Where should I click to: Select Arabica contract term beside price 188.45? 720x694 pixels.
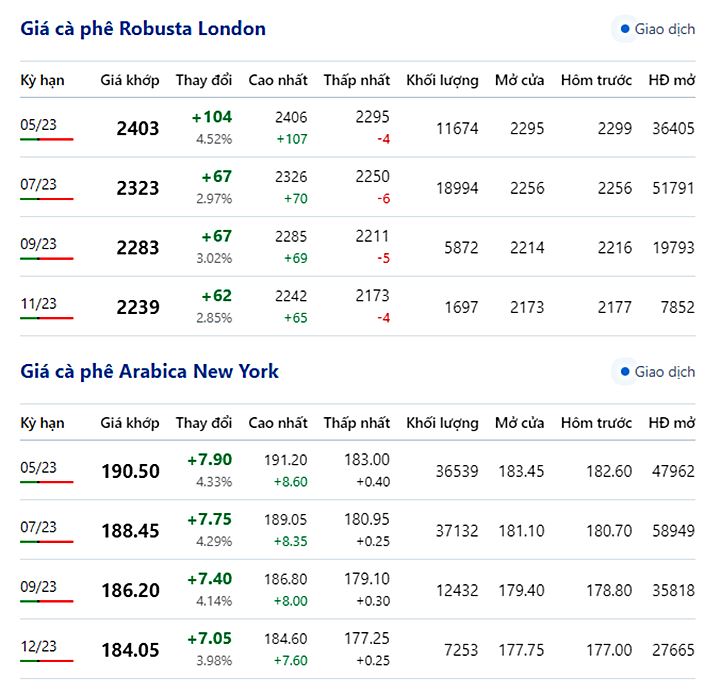(38, 527)
